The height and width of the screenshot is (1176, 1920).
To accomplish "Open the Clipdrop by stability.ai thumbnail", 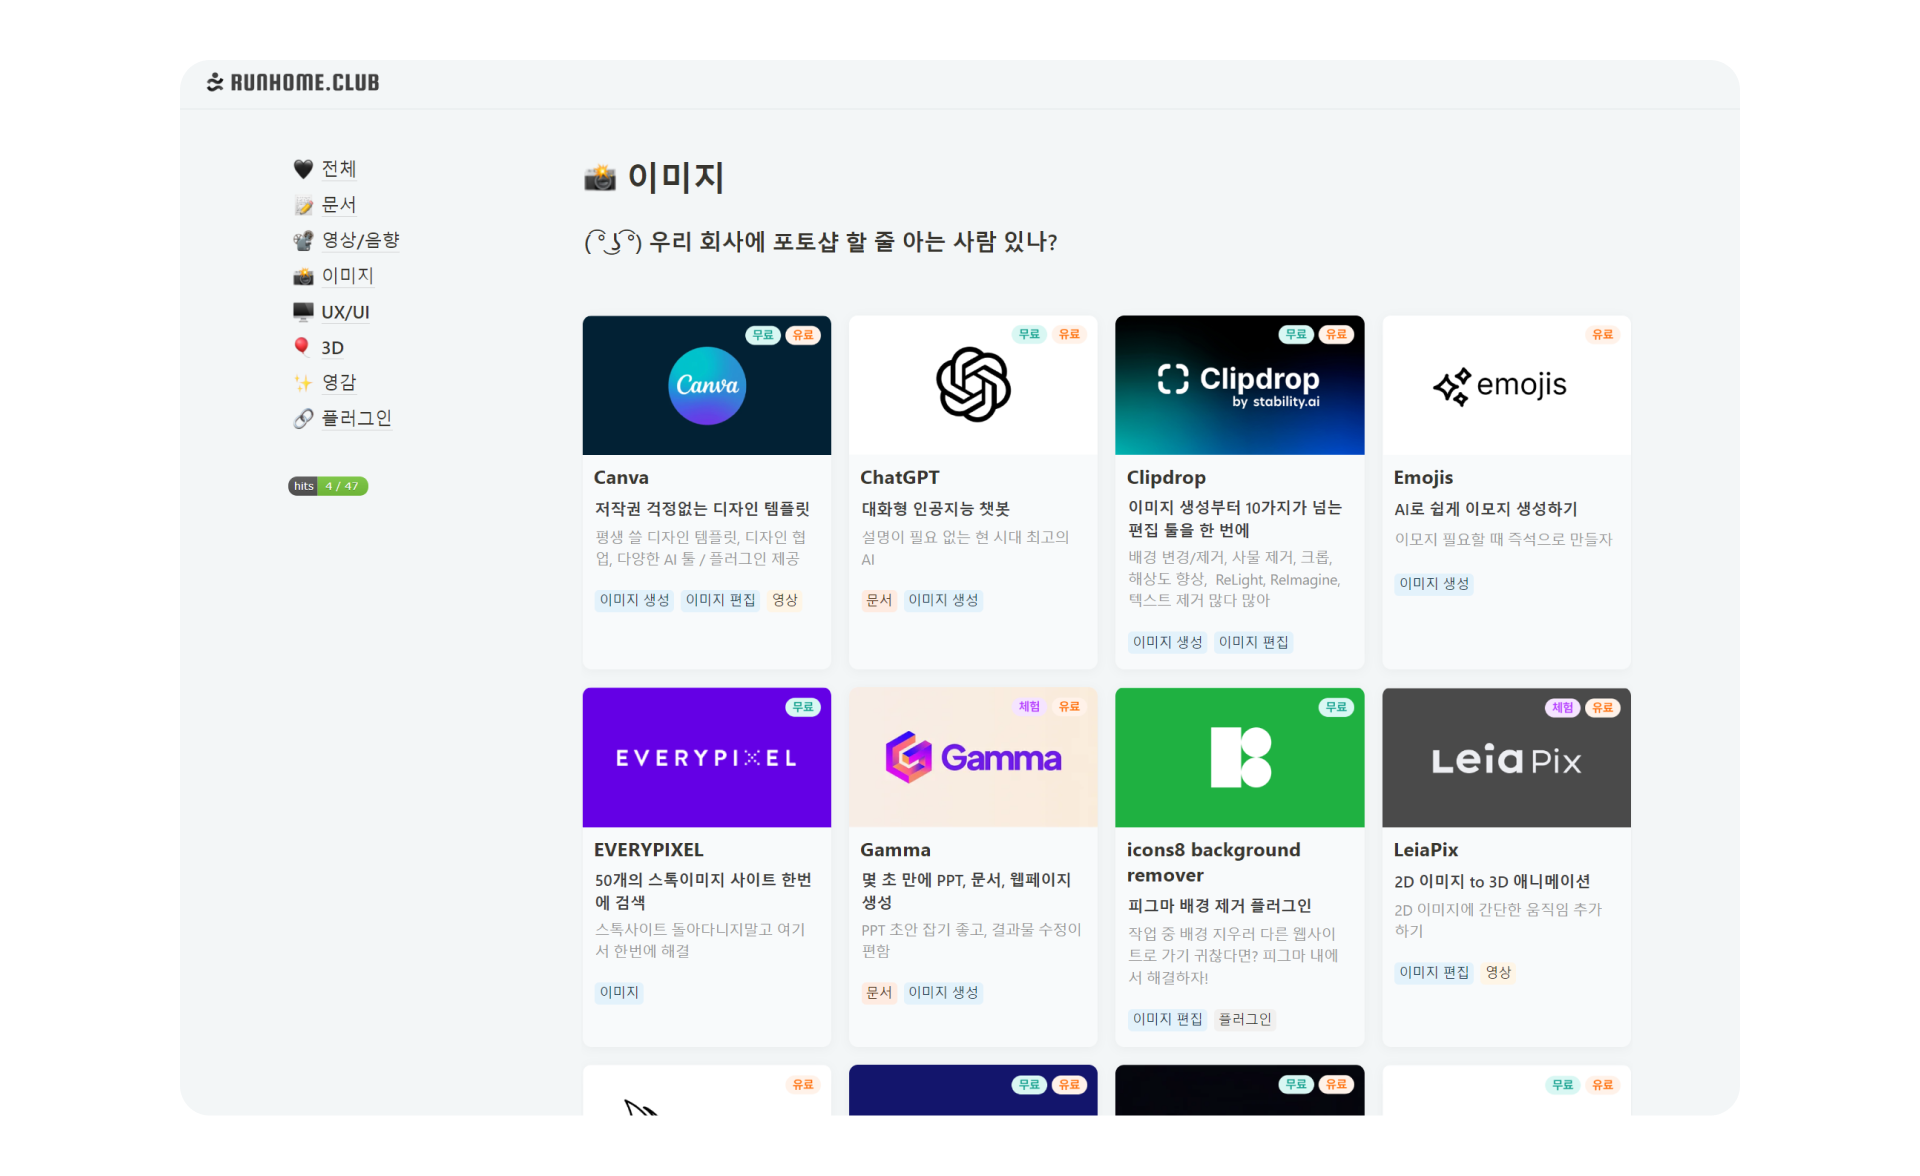I will (1240, 385).
